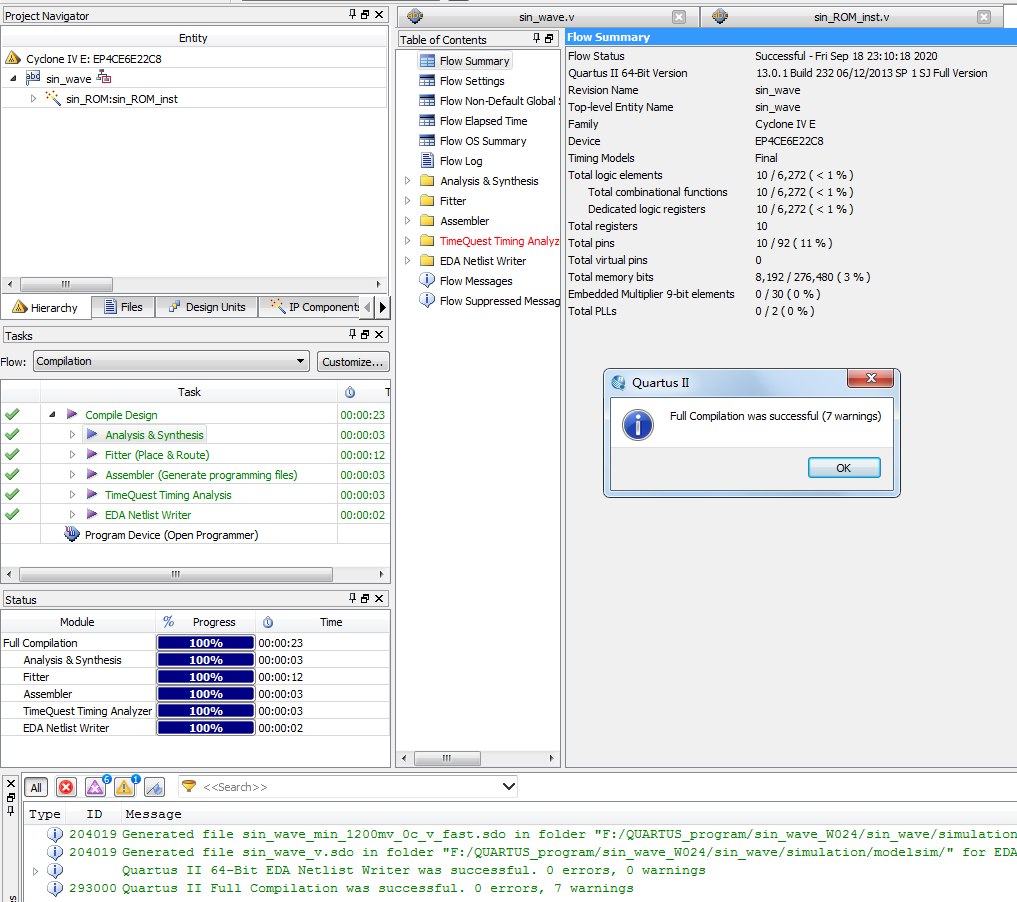Click the Time column clock icon in Tasks

point(350,392)
